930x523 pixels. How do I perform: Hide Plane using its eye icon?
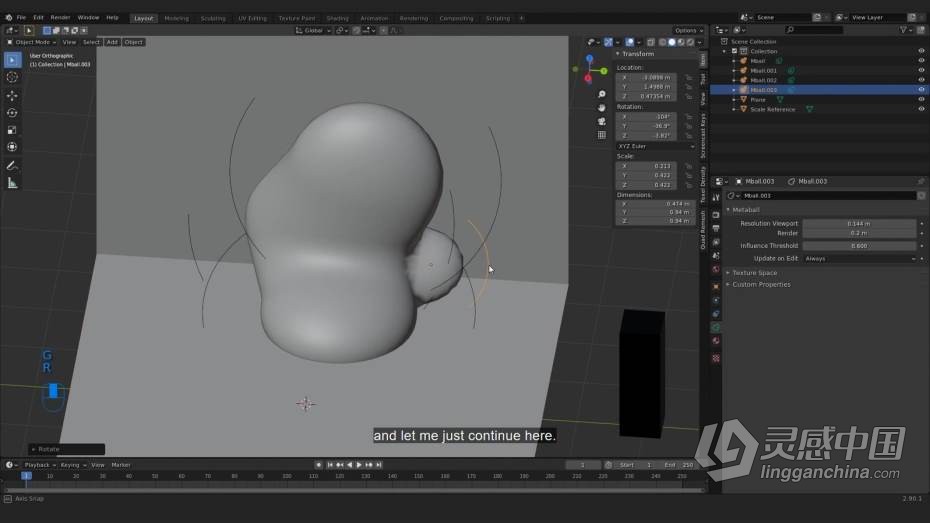[921, 99]
